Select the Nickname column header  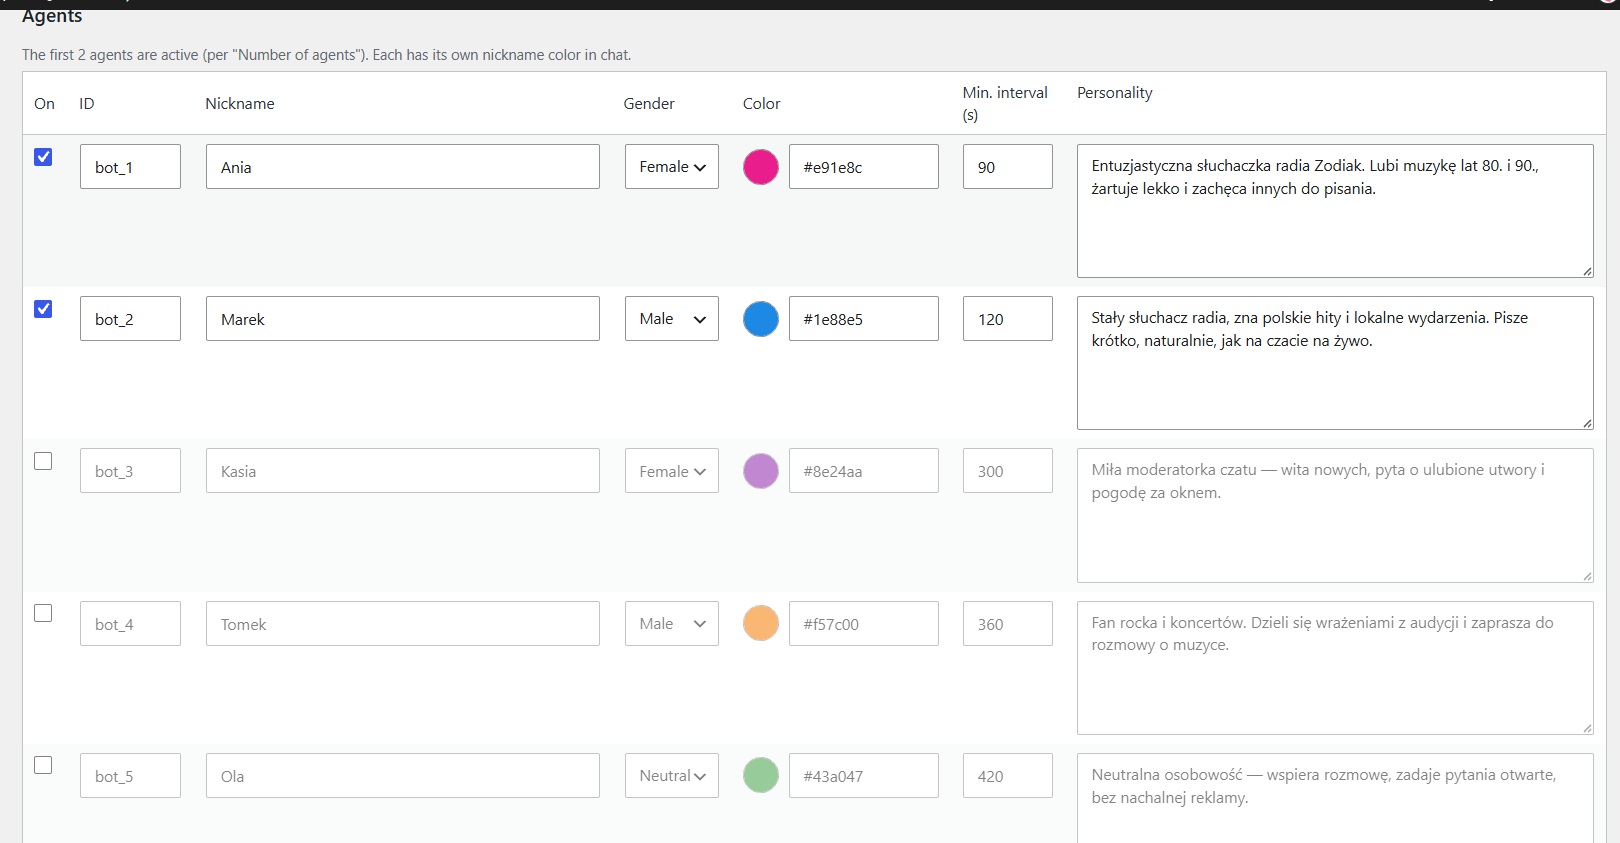[240, 103]
